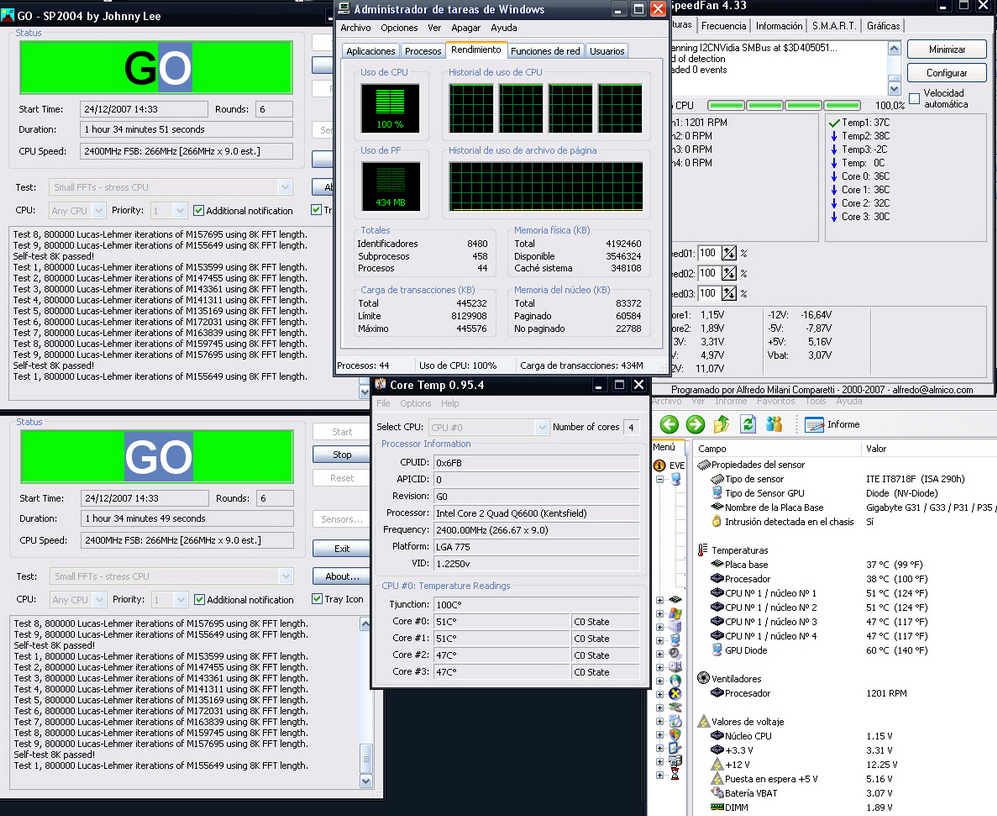Viewport: 997px width, 816px height.
Task: Click the DirectX X icon in Everest tree
Action: [x=675, y=694]
